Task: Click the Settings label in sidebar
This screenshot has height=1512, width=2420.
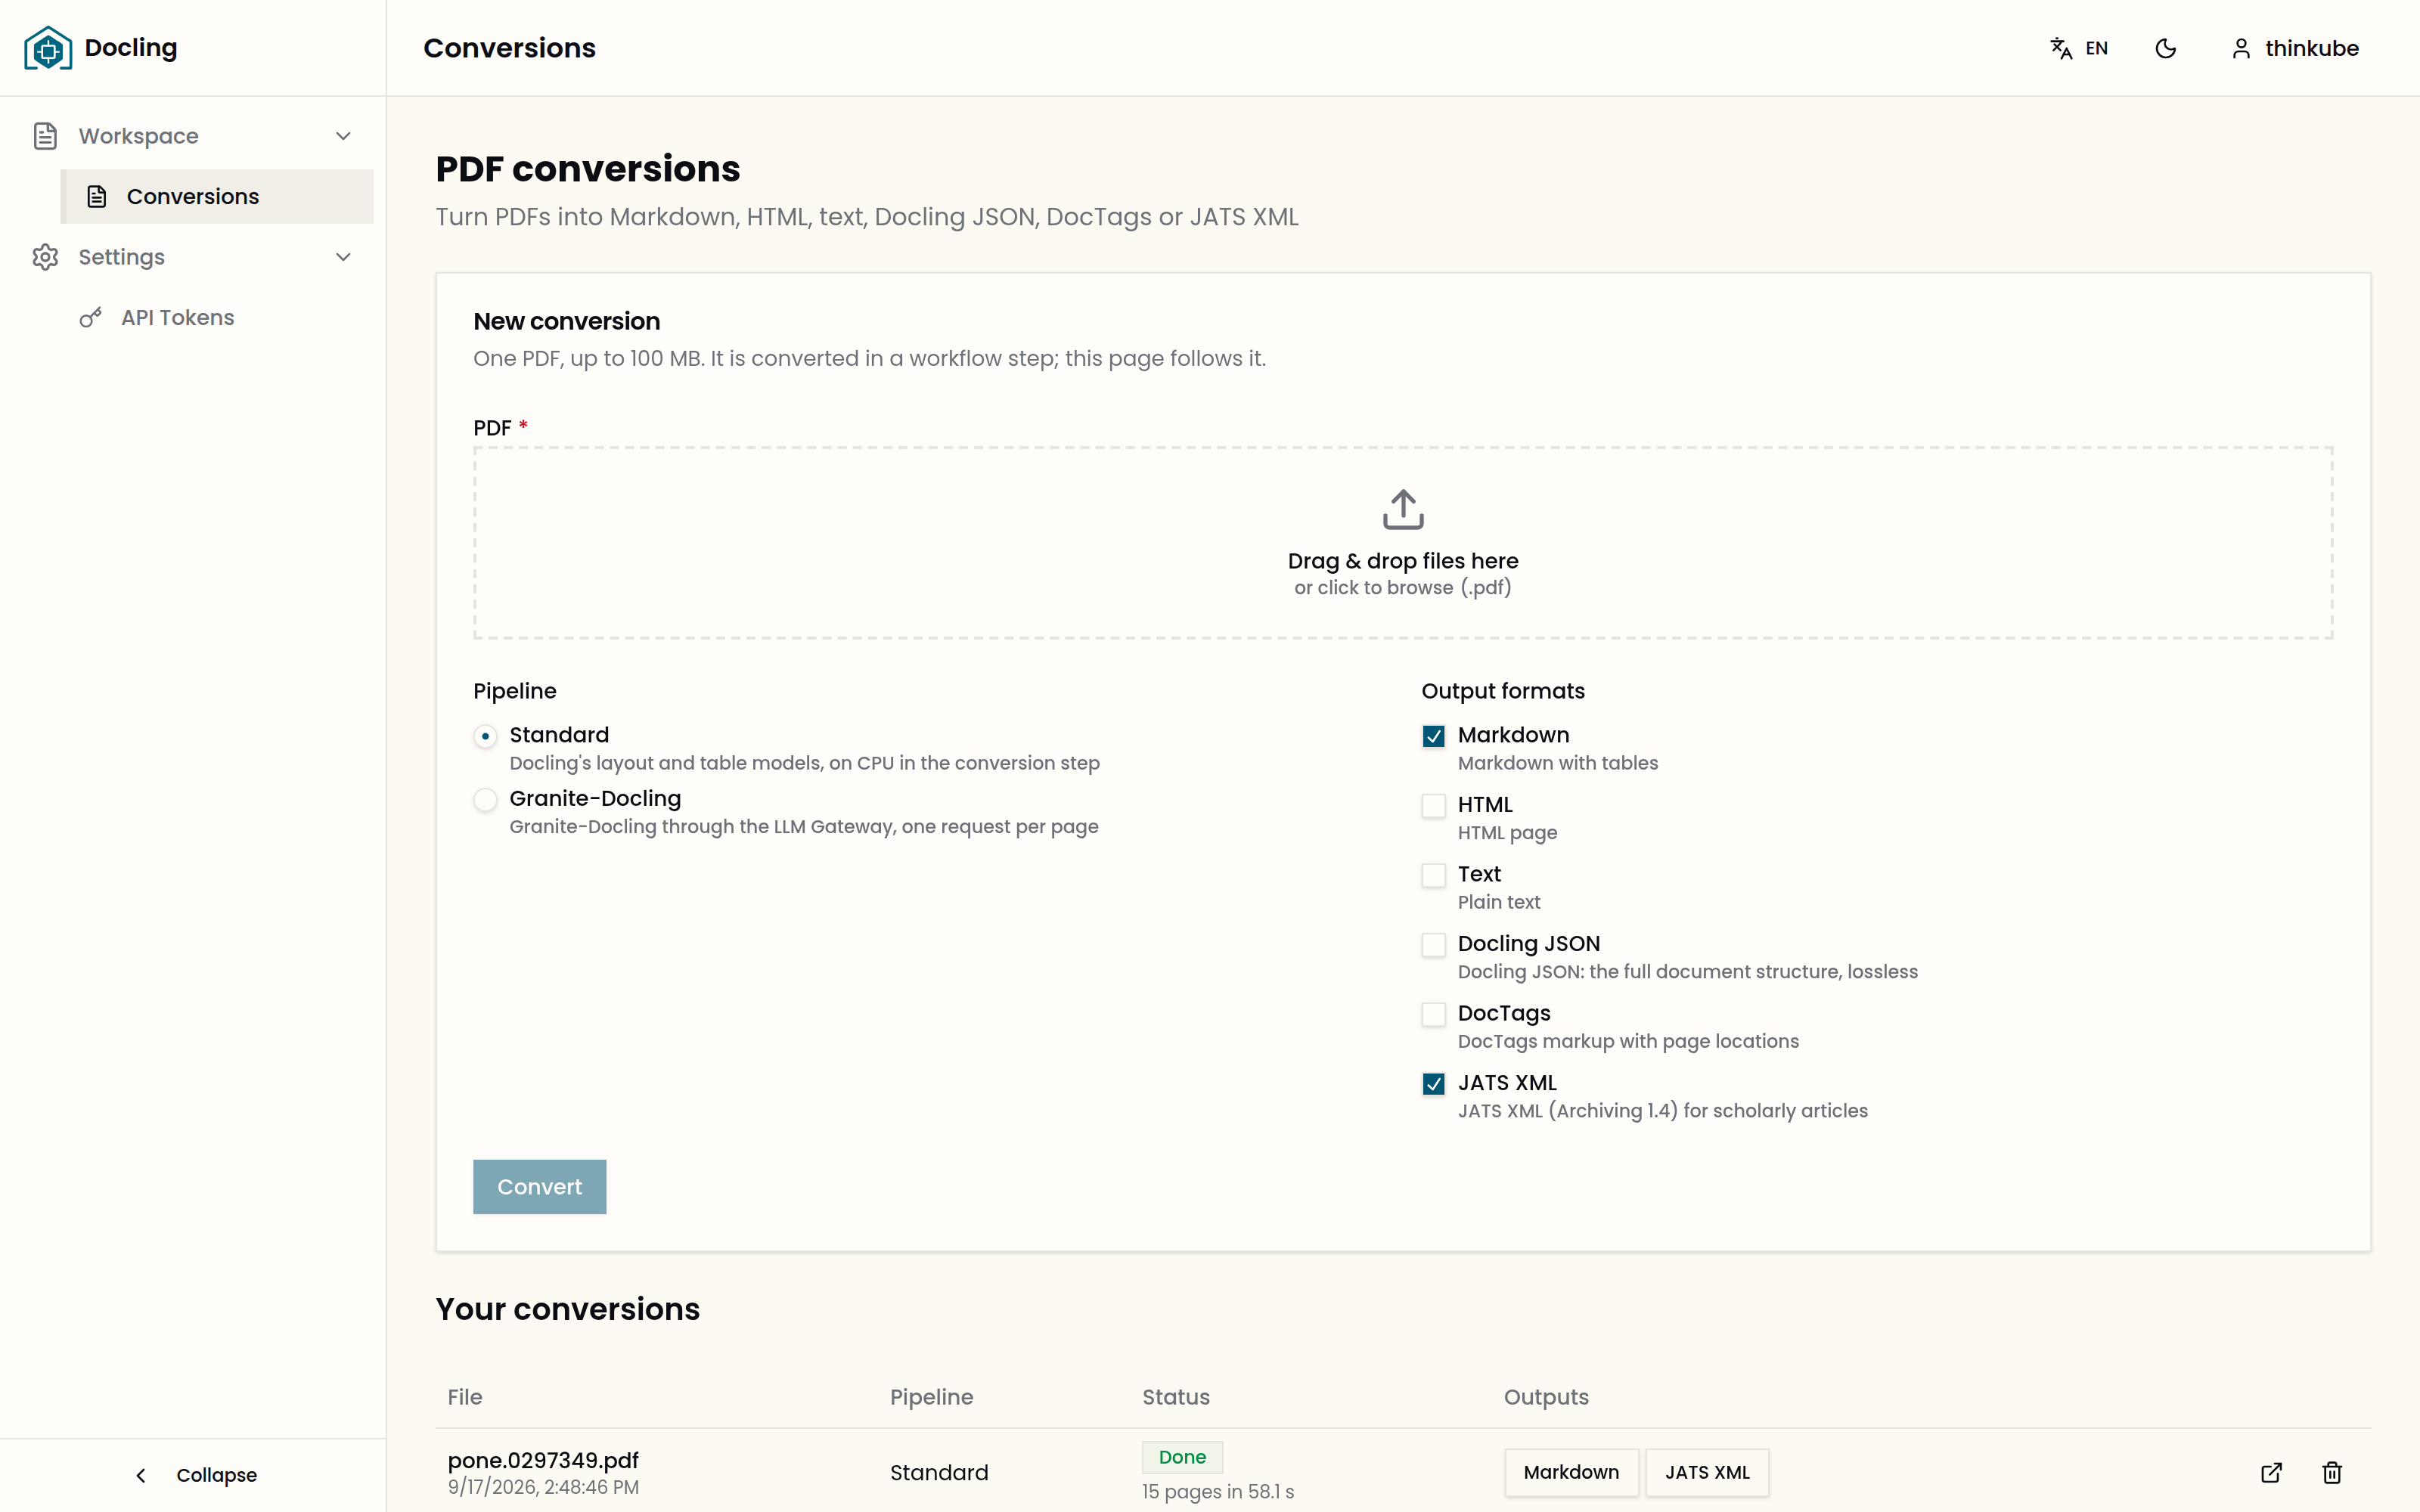Action: 122,257
